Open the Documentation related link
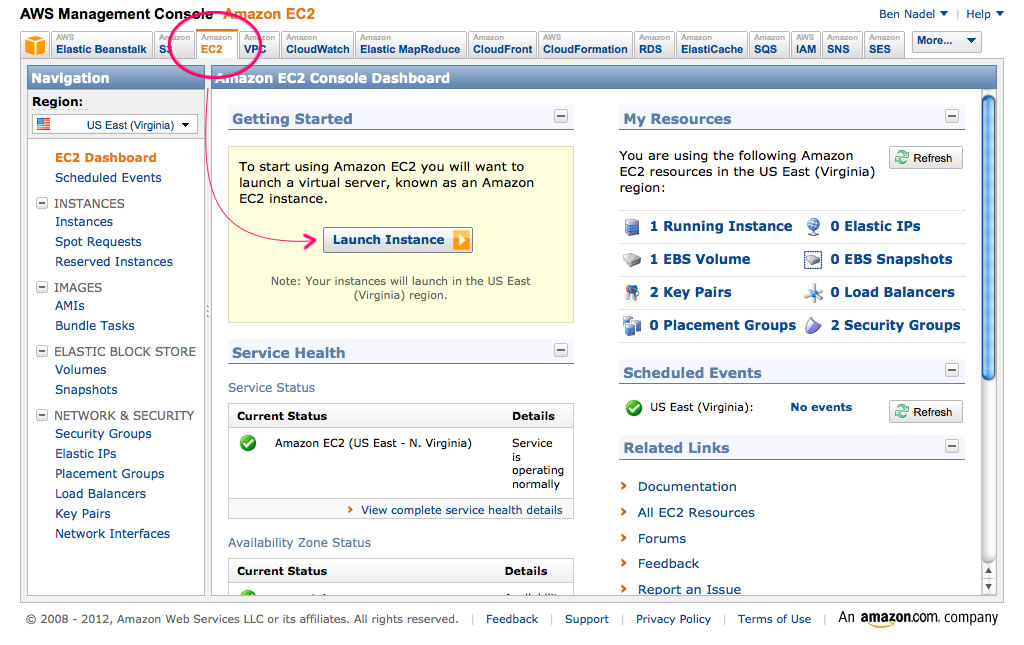The height and width of the screenshot is (645, 1024). 687,486
